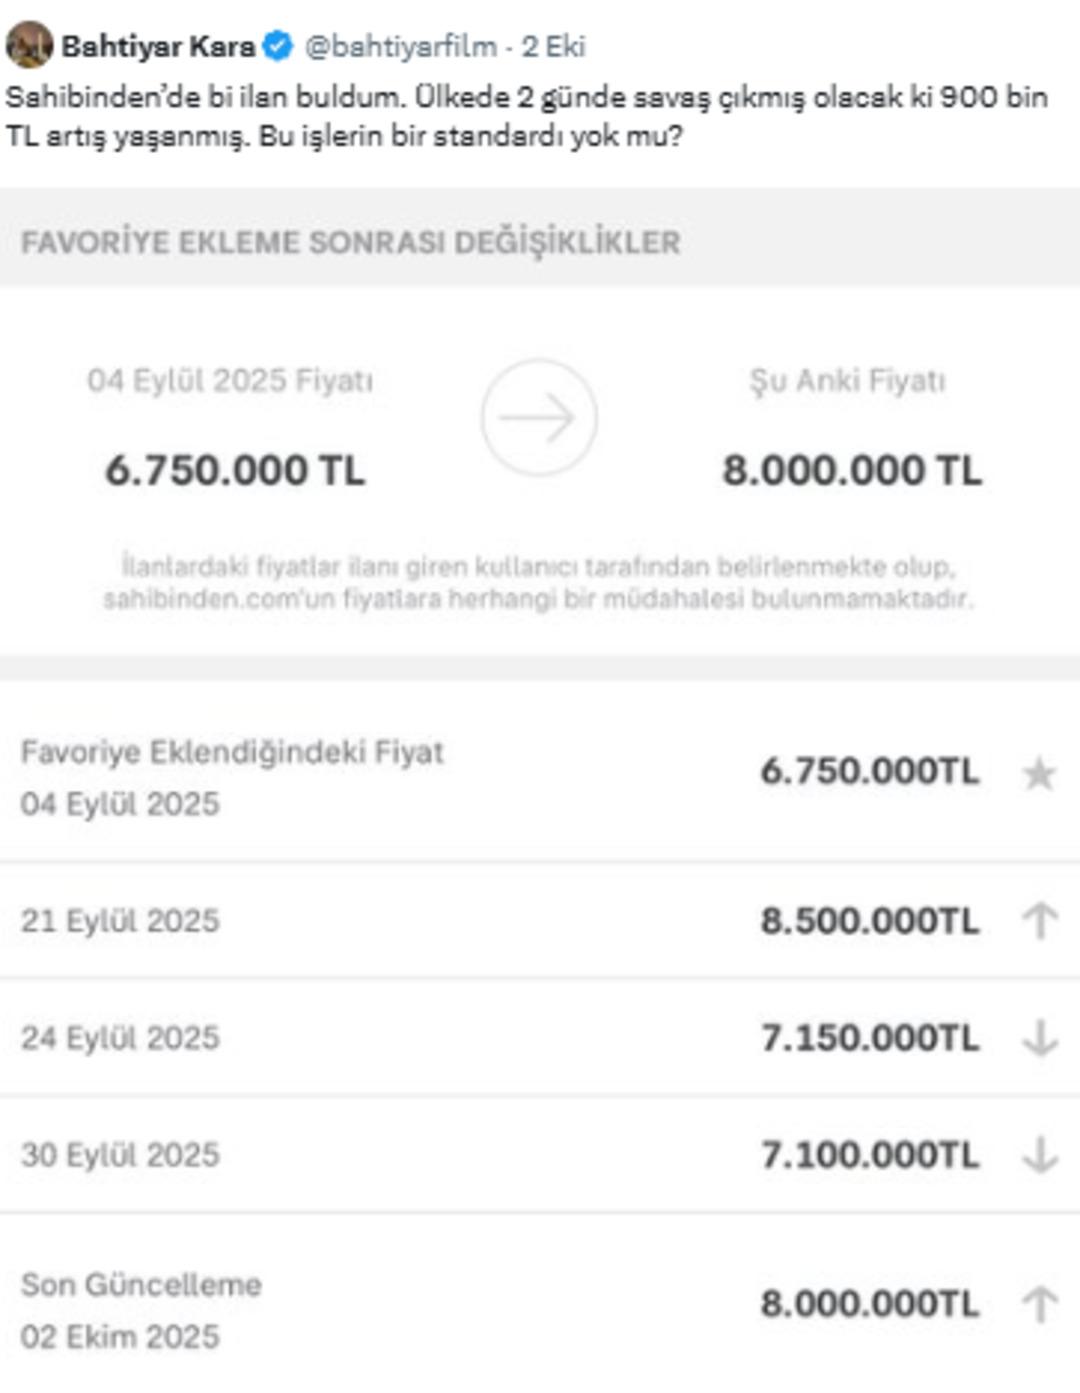The height and width of the screenshot is (1393, 1080).
Task: Click the circled right arrow icon
Action: pyautogui.click(x=539, y=417)
